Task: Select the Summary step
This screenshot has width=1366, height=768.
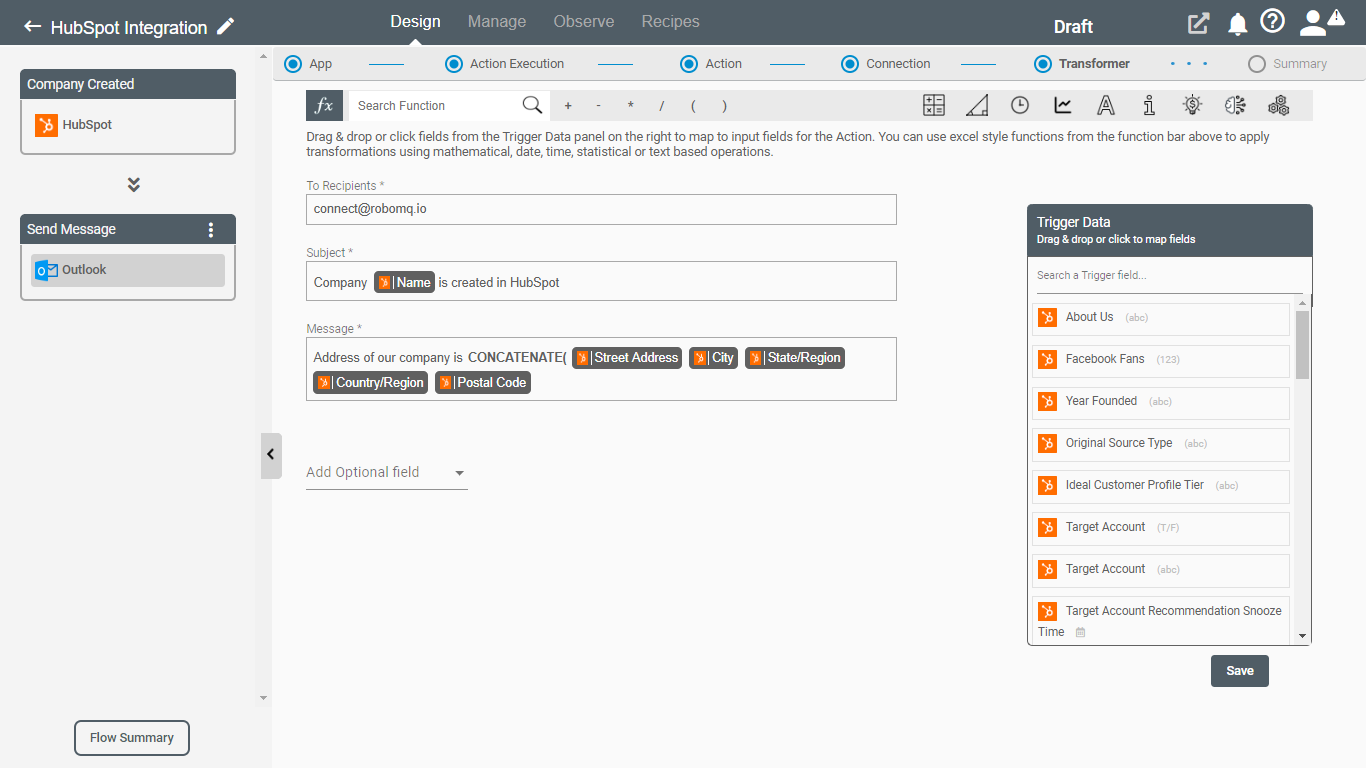Action: tap(1288, 63)
